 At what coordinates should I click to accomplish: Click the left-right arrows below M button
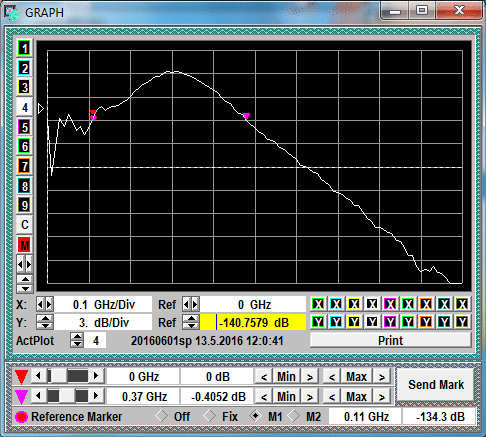point(24,265)
